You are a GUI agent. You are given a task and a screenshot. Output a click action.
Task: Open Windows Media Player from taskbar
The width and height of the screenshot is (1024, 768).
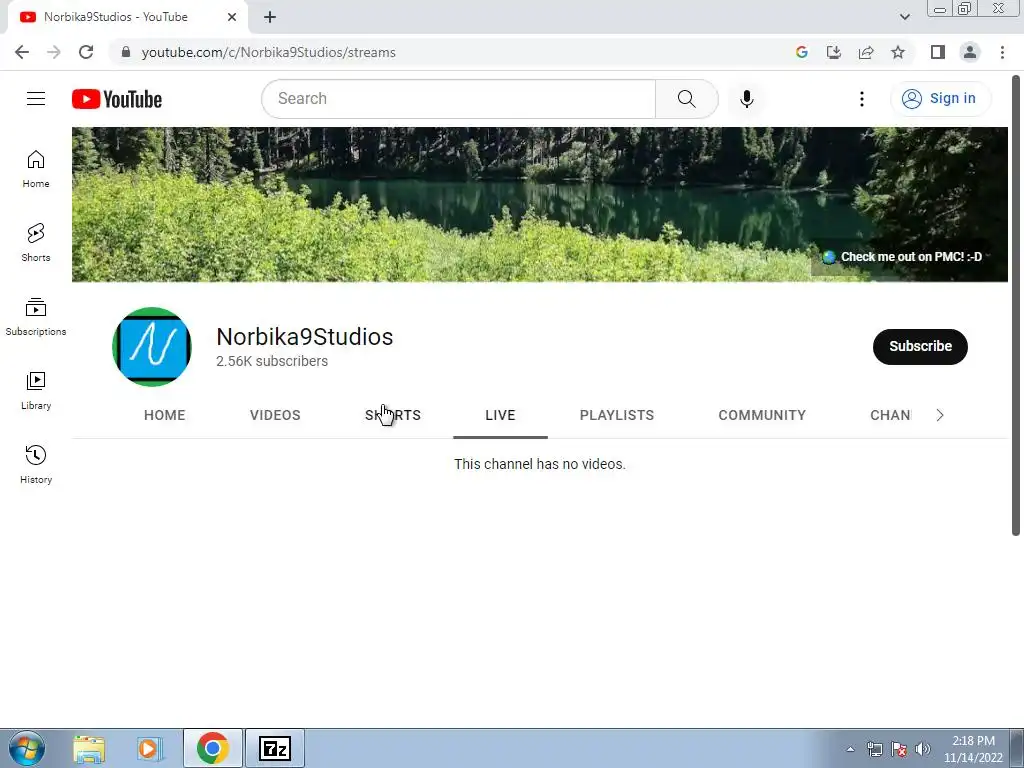(149, 748)
